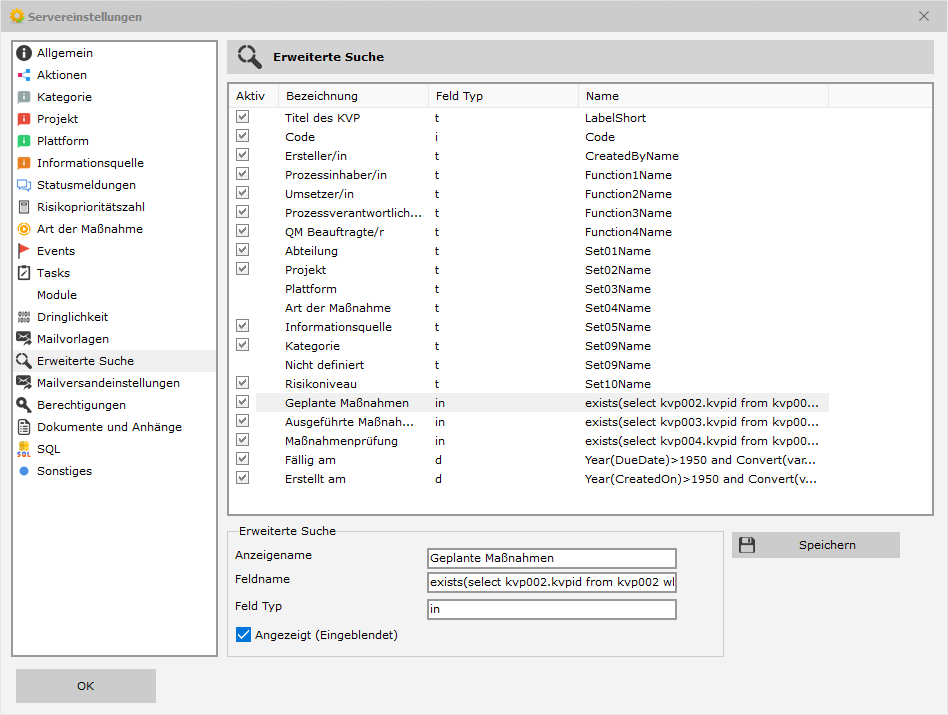Click the Kategorie icon in sidebar

[24, 97]
